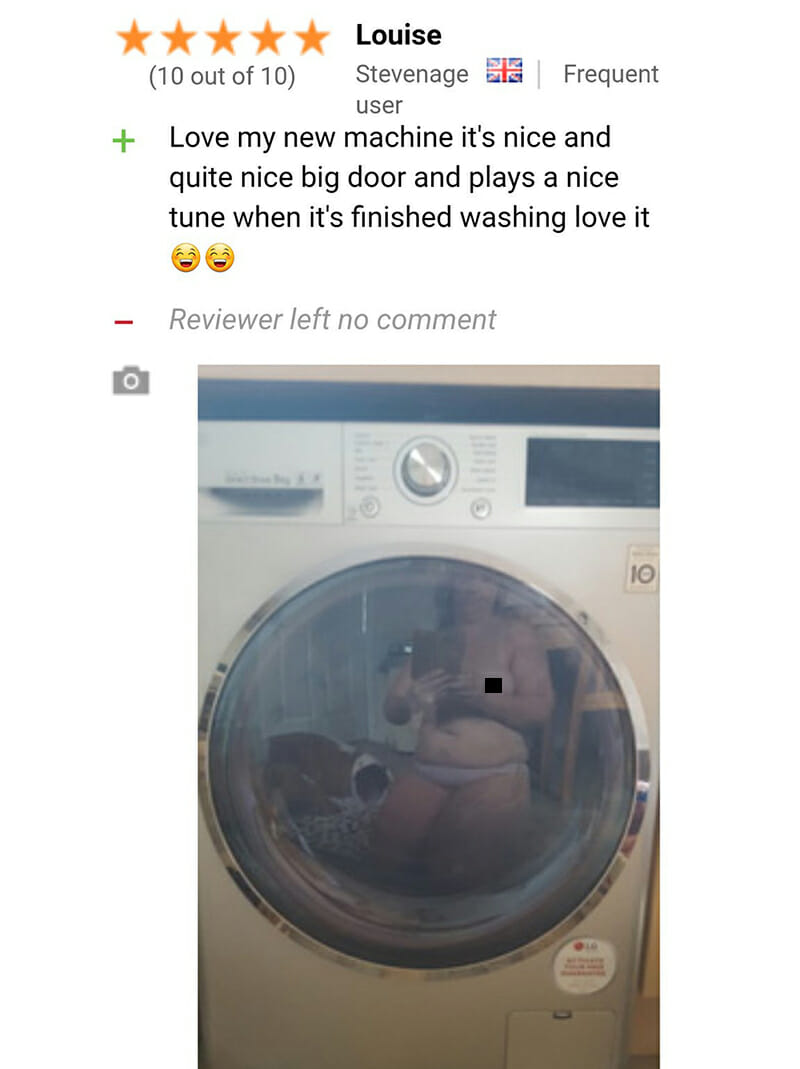Screen dimensions: 800x1069
Task: Click the second grinning emoji
Action: (x=220, y=258)
